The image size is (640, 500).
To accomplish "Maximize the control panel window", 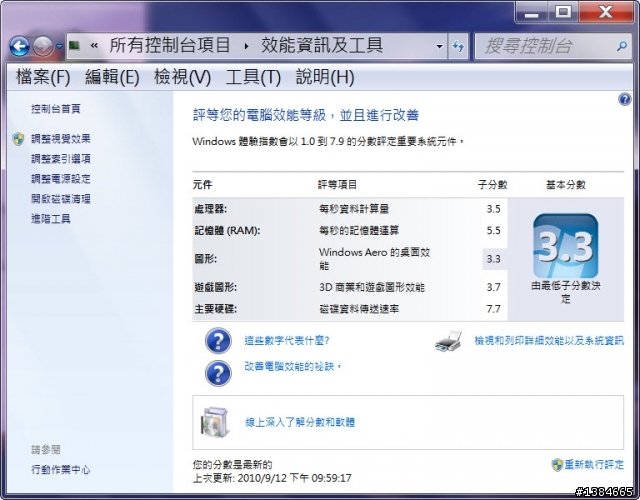I will [563, 12].
